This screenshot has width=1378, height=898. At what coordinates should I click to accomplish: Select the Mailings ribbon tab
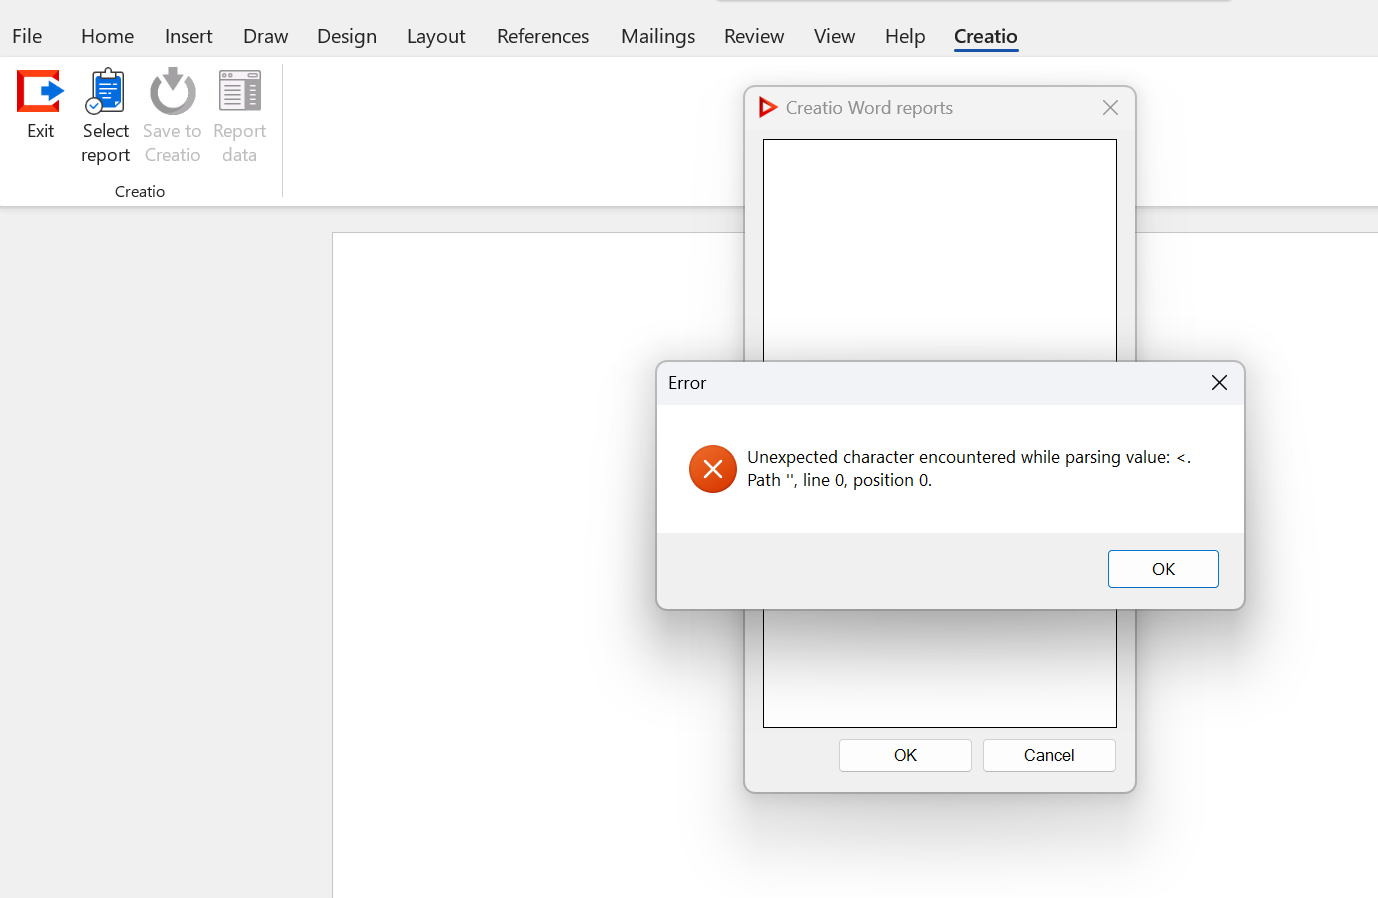658,36
